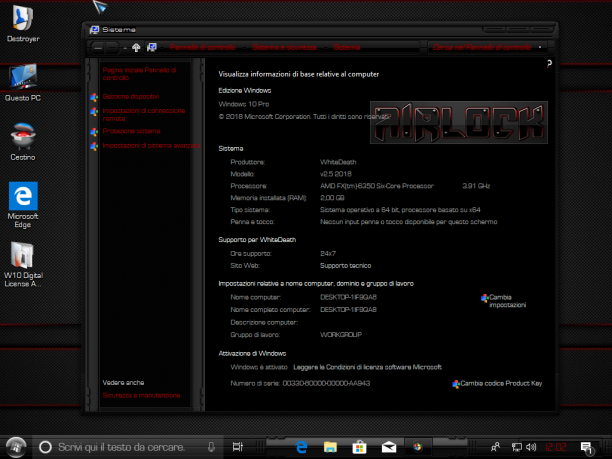Click Pannello di controllo breadcrumb
This screenshot has height=459, width=612.
point(203,47)
